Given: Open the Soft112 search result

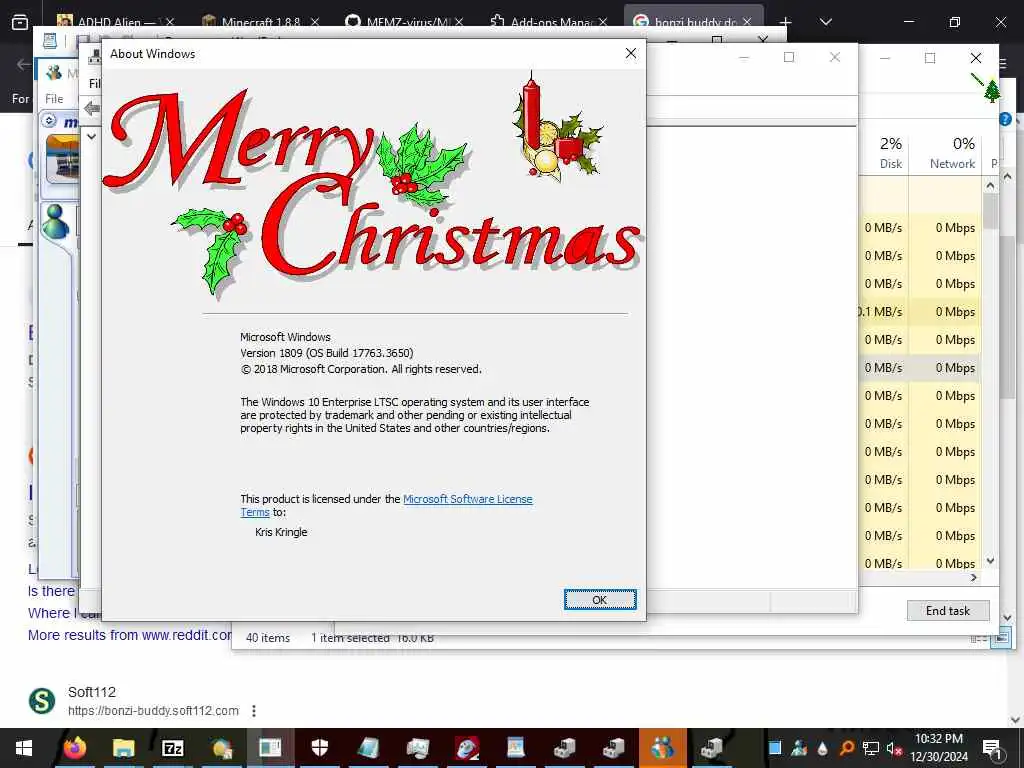Looking at the screenshot, I should (x=91, y=692).
